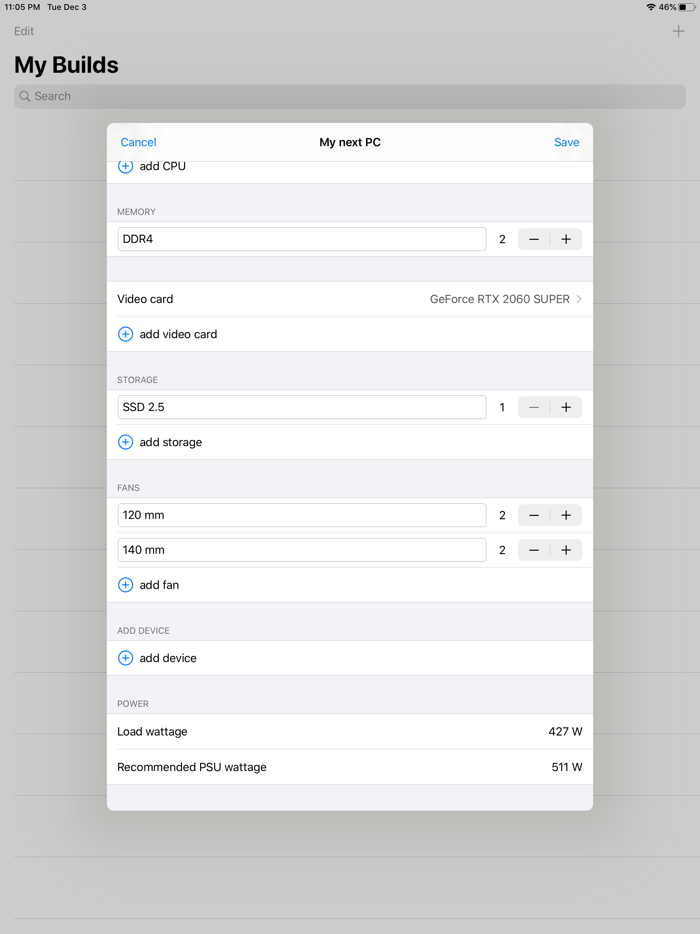Click the Search builds input field

350,96
